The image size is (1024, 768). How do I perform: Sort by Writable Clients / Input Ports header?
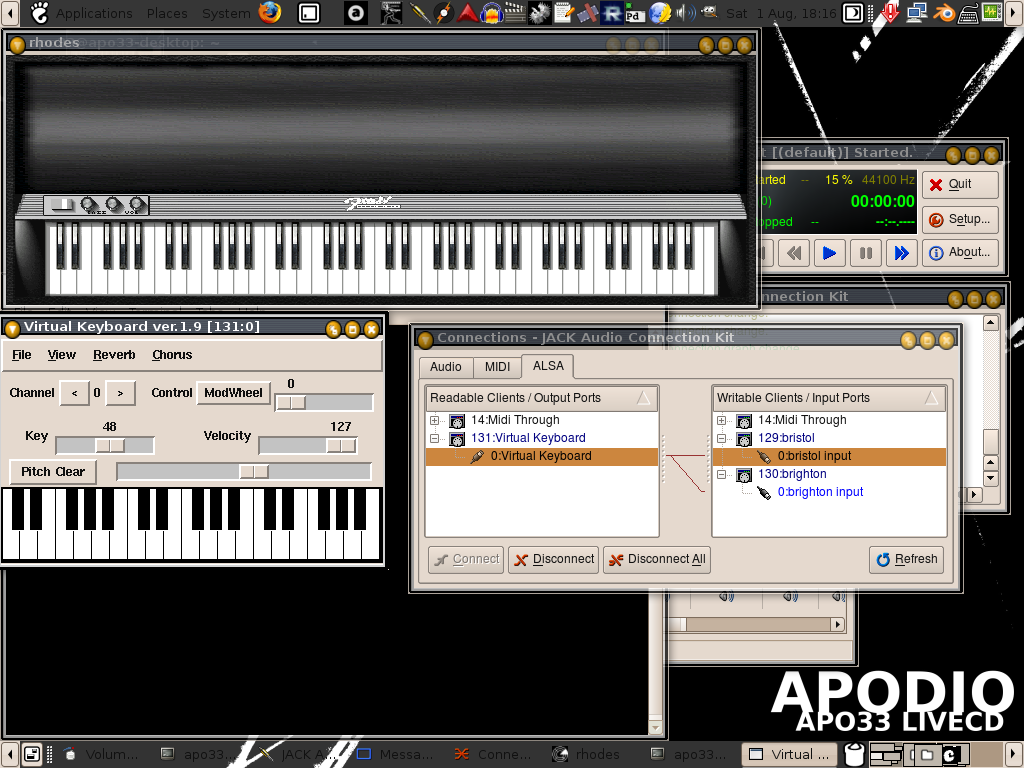coord(829,398)
